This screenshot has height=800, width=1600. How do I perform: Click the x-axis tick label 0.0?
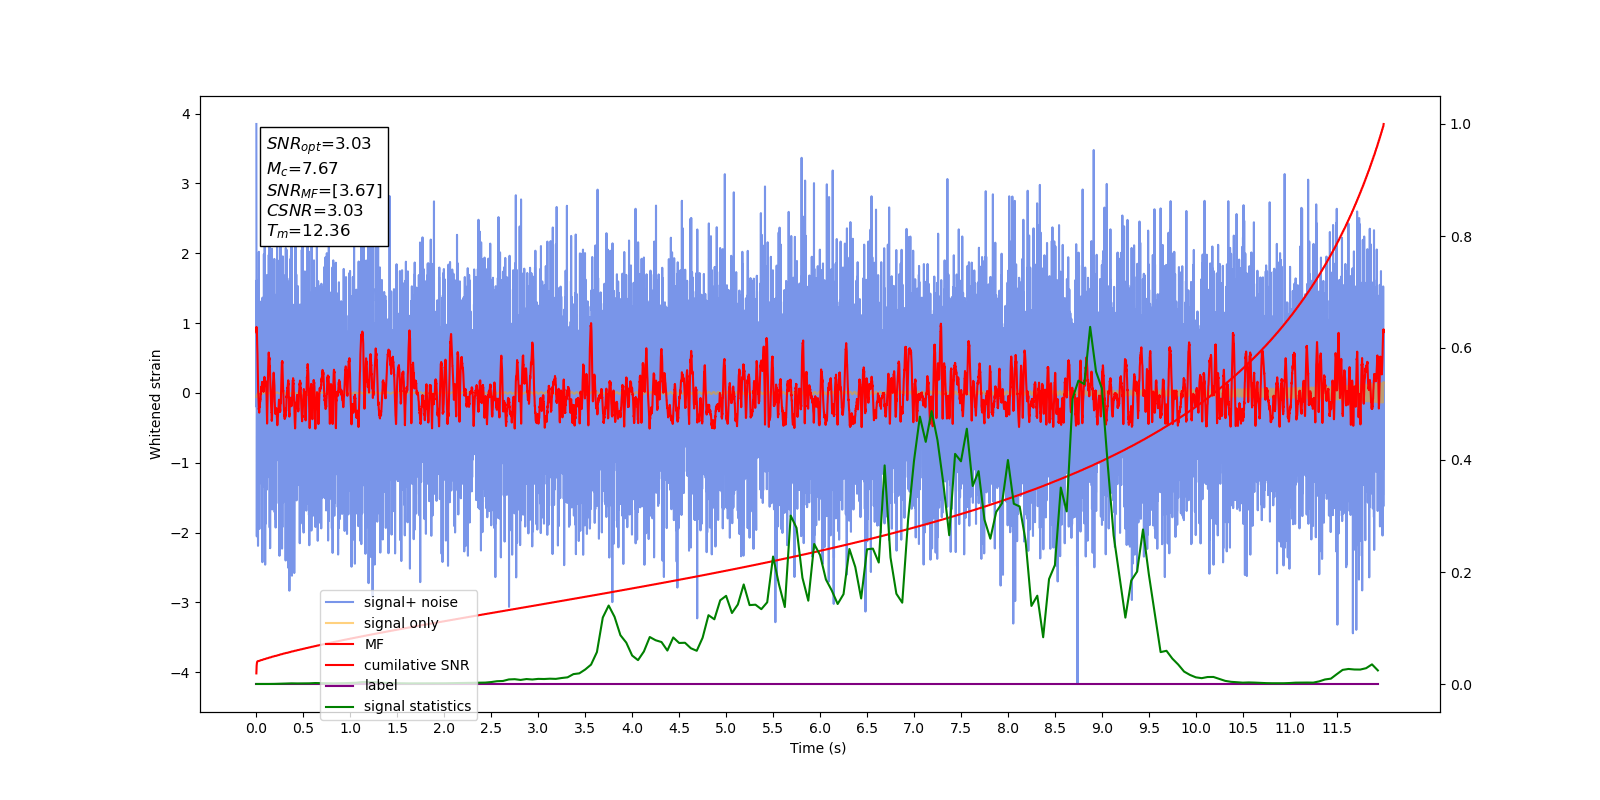(x=256, y=728)
